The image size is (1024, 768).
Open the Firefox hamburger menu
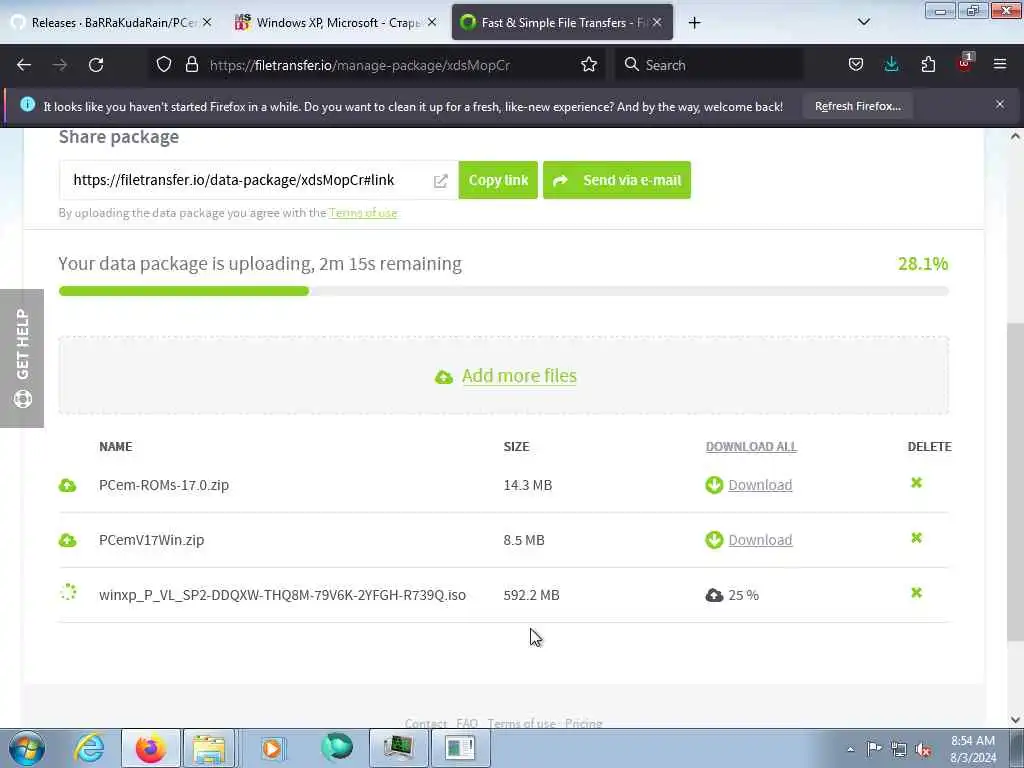click(x=1000, y=64)
